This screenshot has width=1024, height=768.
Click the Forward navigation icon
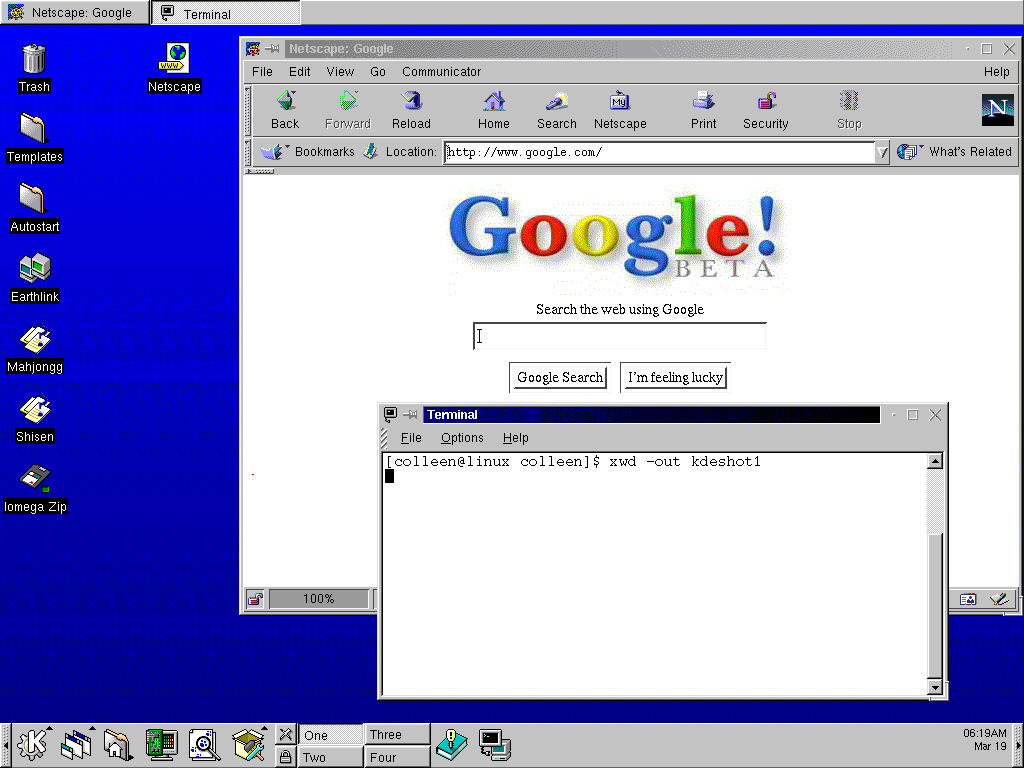click(347, 110)
